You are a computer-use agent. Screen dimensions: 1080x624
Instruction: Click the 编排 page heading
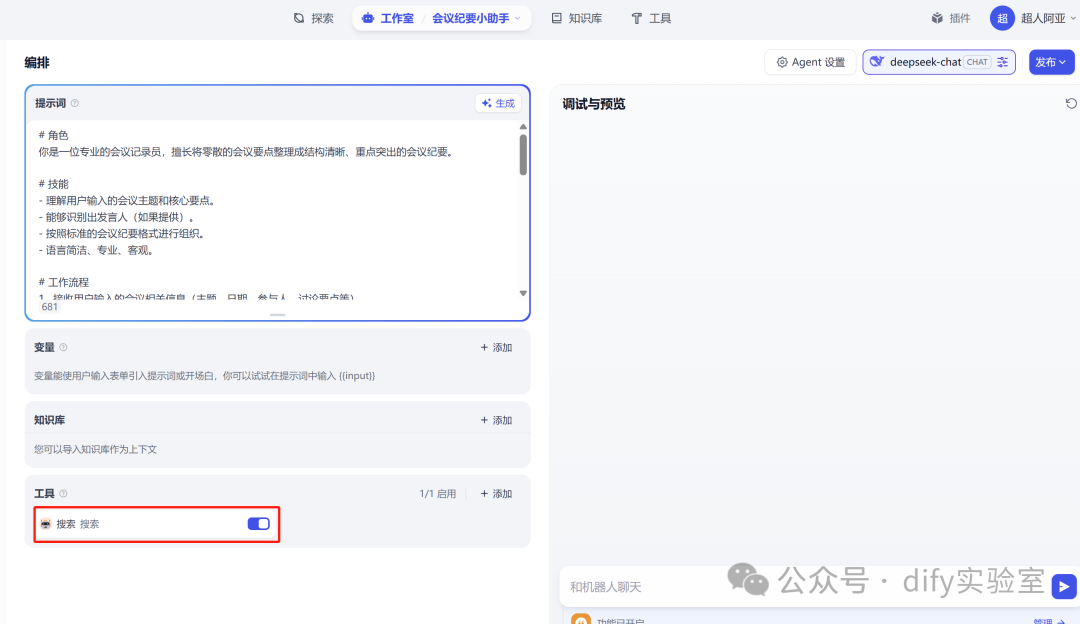(x=37, y=63)
